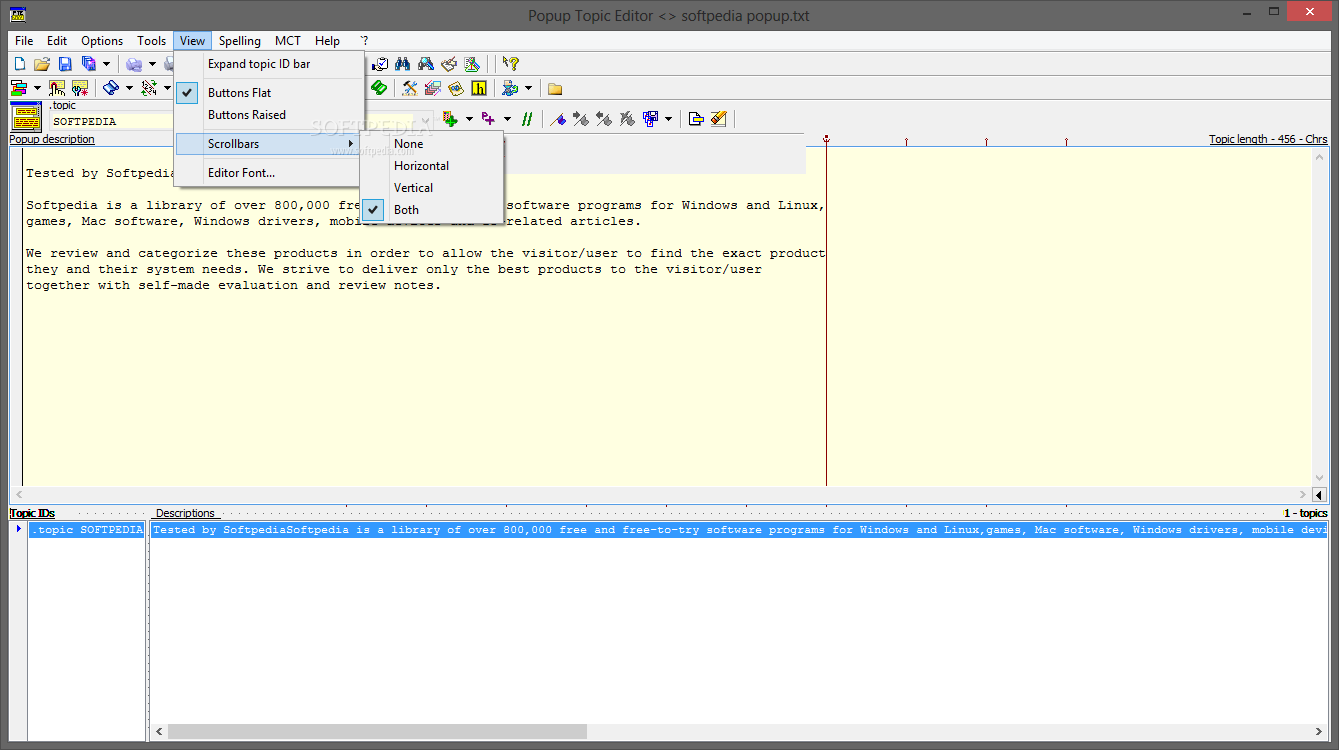Viewport: 1339px width, 750px height.
Task: Open dropdown arrow beside Print icon
Action: (x=152, y=64)
